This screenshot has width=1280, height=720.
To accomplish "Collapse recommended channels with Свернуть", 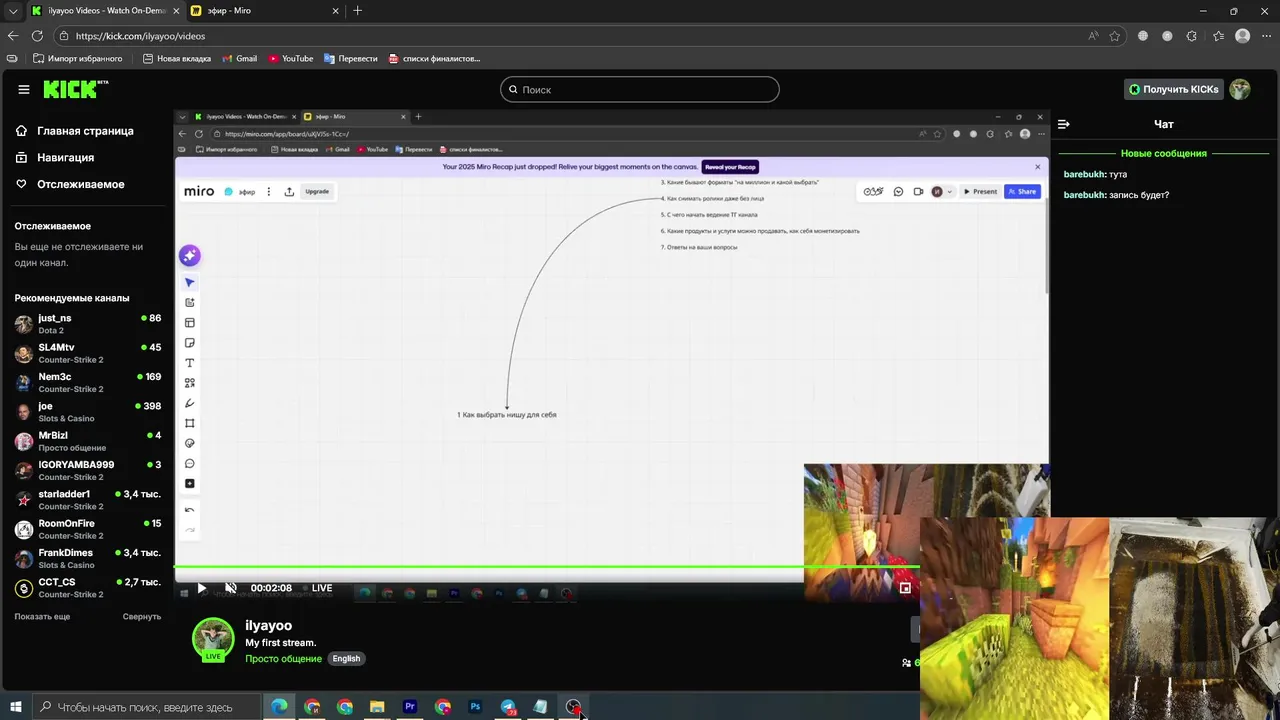I will click(x=142, y=617).
